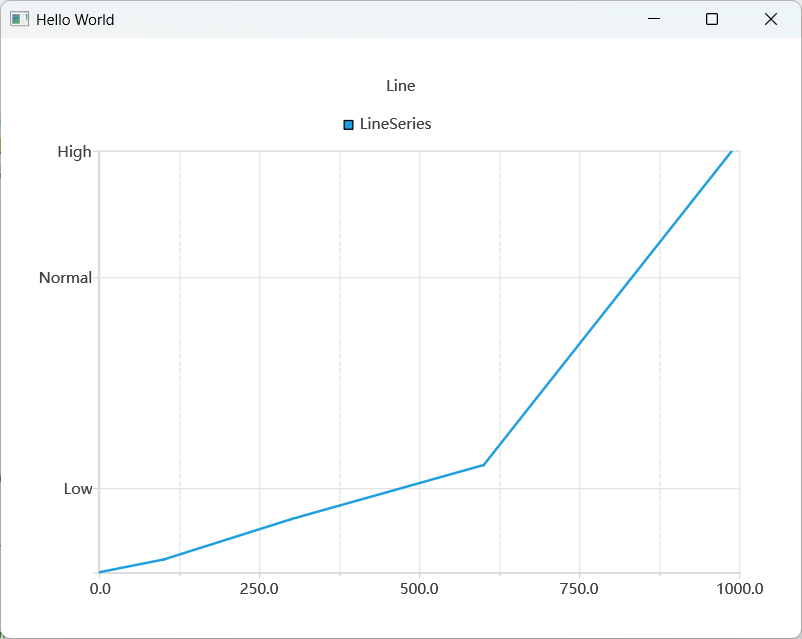This screenshot has width=802, height=639.
Task: Click the 250.0 x-axis label
Action: point(259,589)
